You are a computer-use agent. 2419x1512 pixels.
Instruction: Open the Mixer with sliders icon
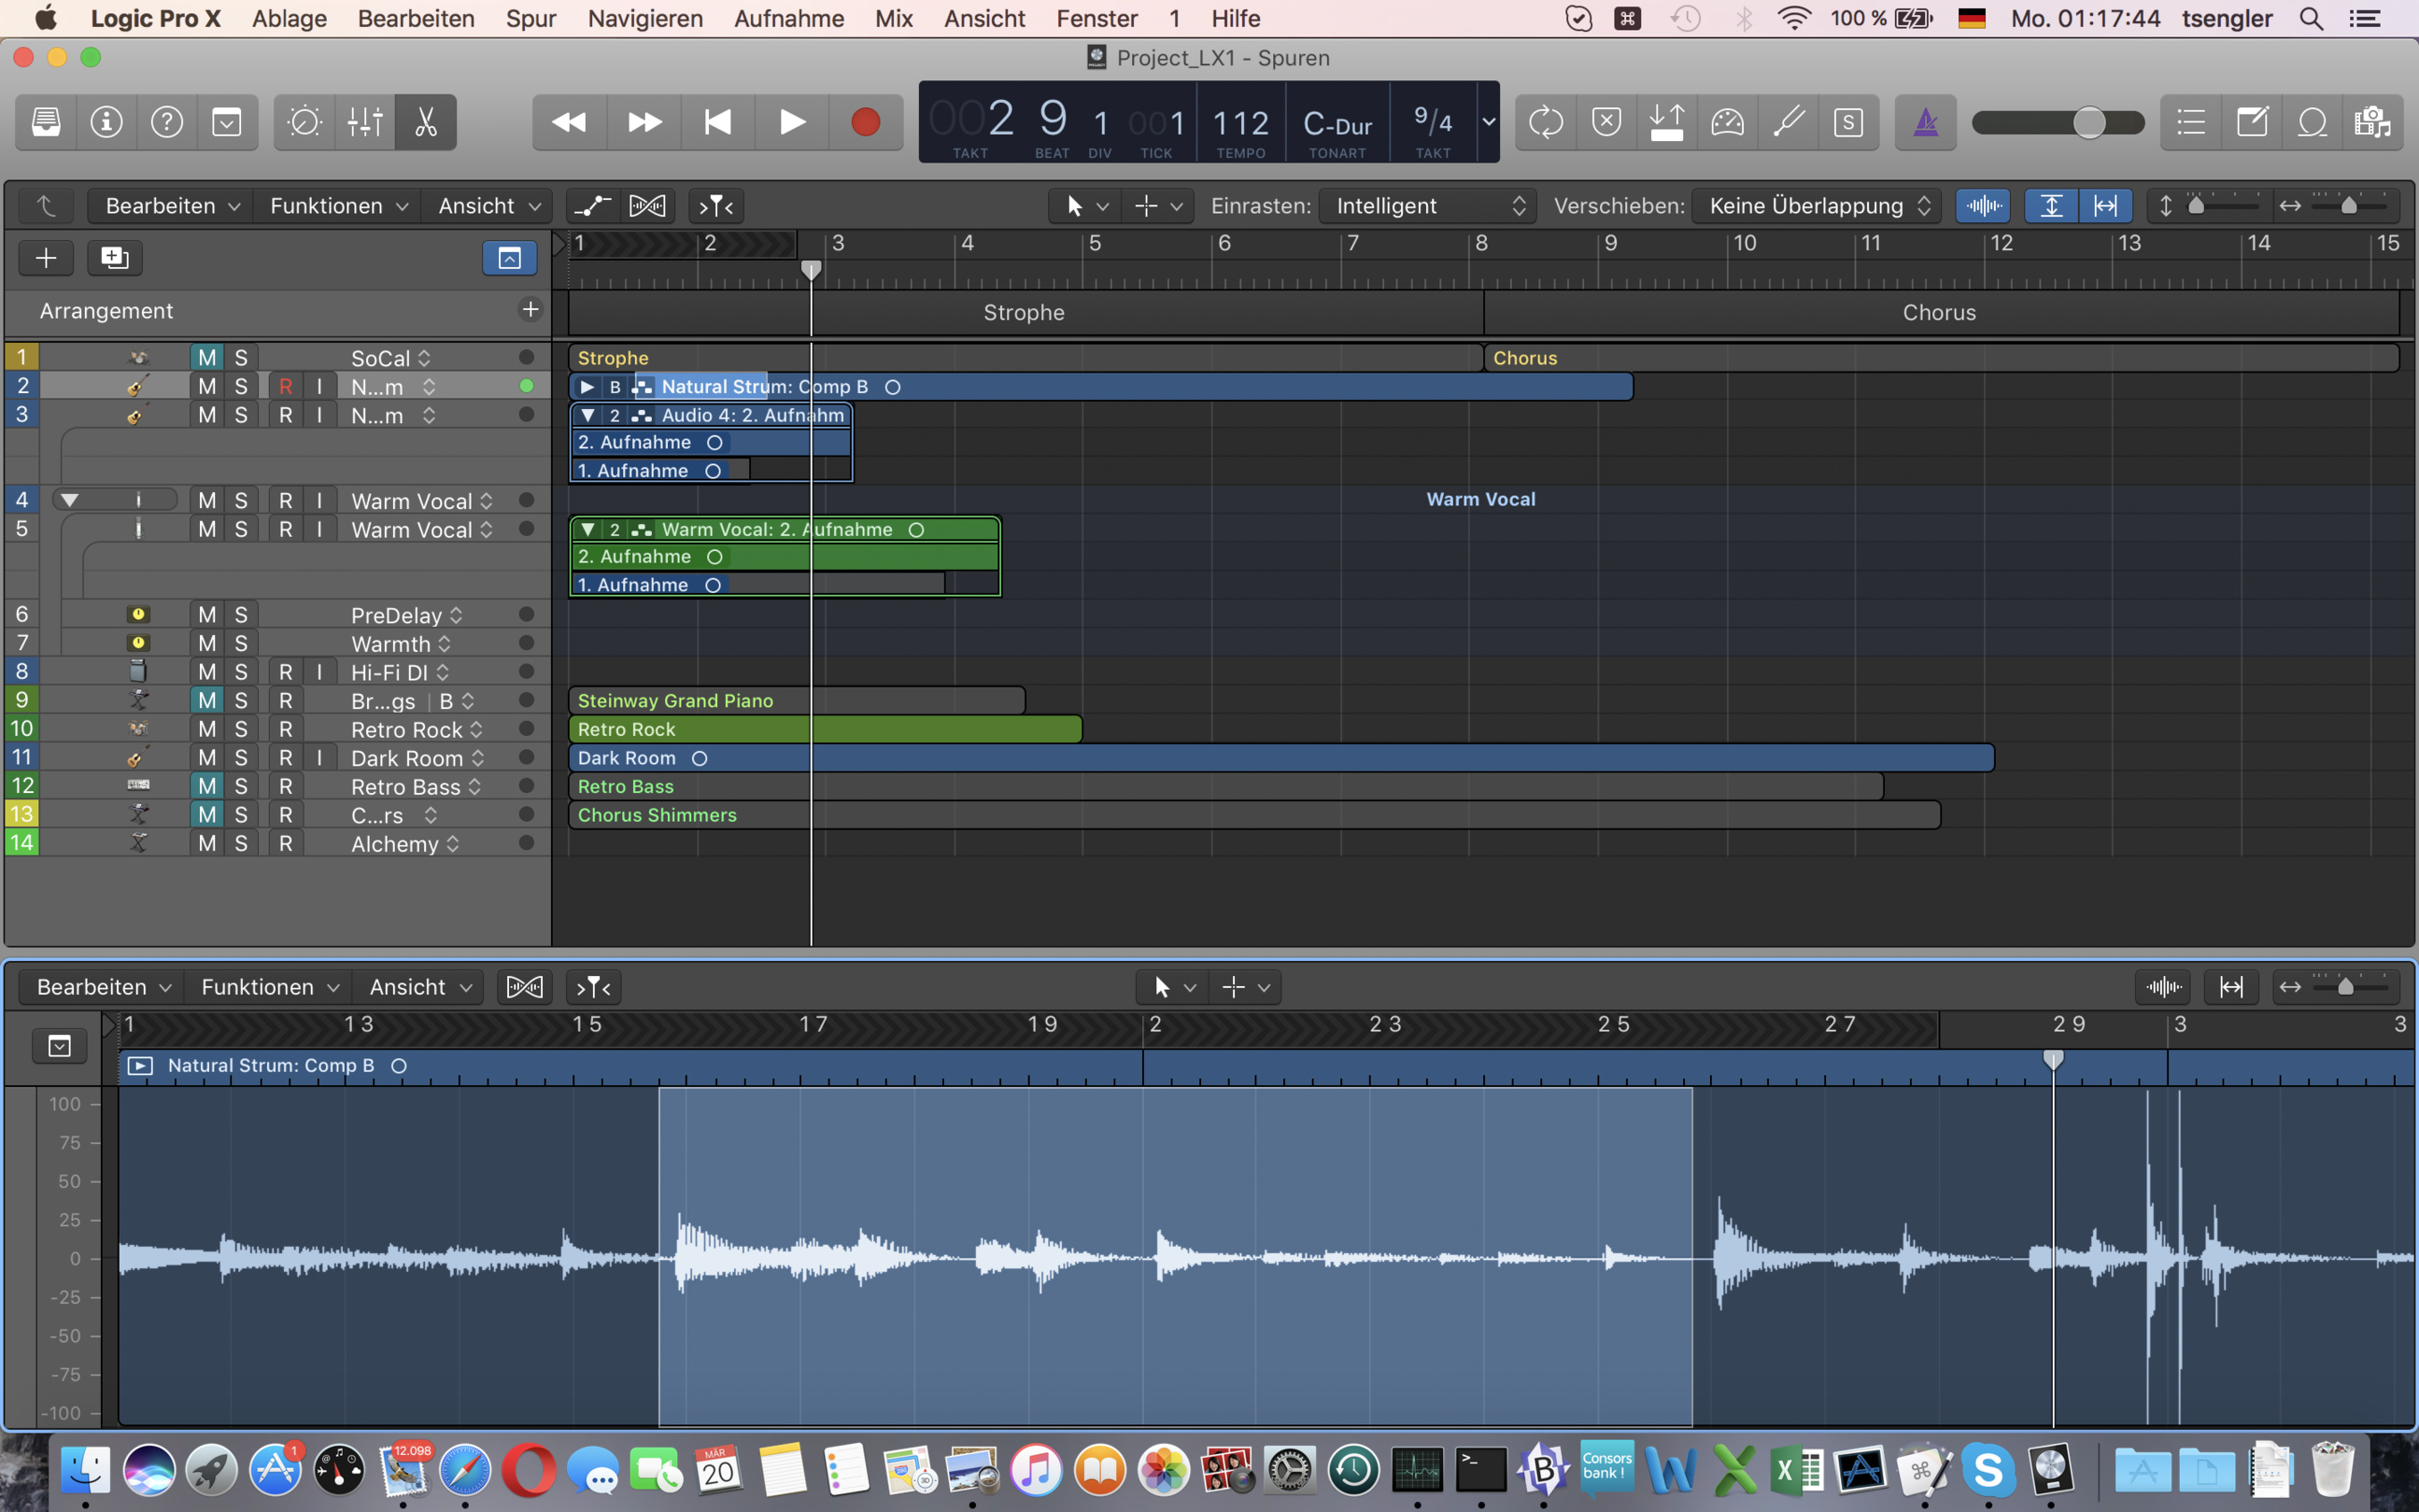(365, 122)
